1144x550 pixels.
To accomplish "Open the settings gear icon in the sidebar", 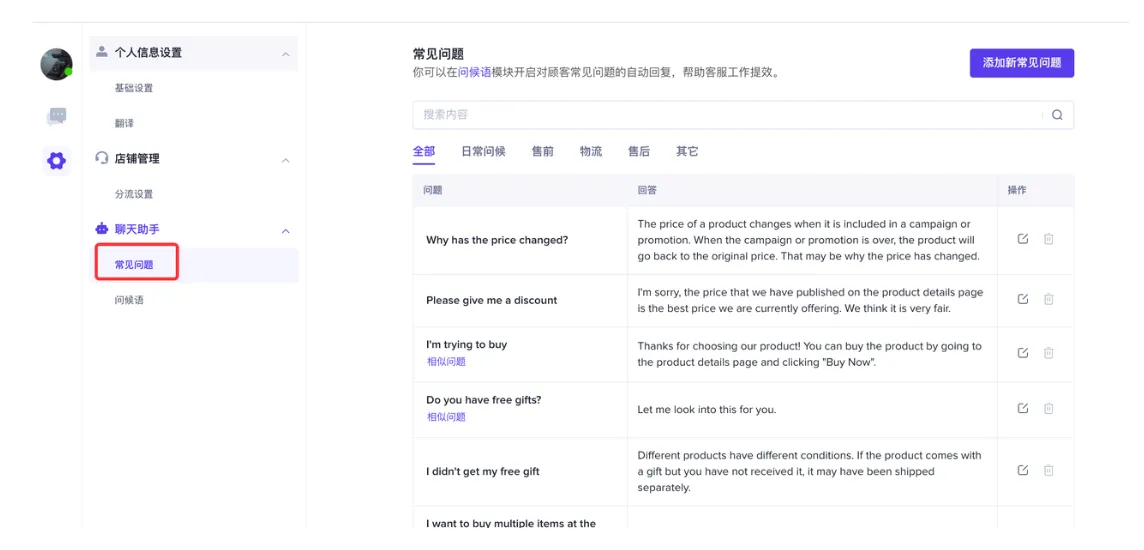I will pyautogui.click(x=56, y=160).
